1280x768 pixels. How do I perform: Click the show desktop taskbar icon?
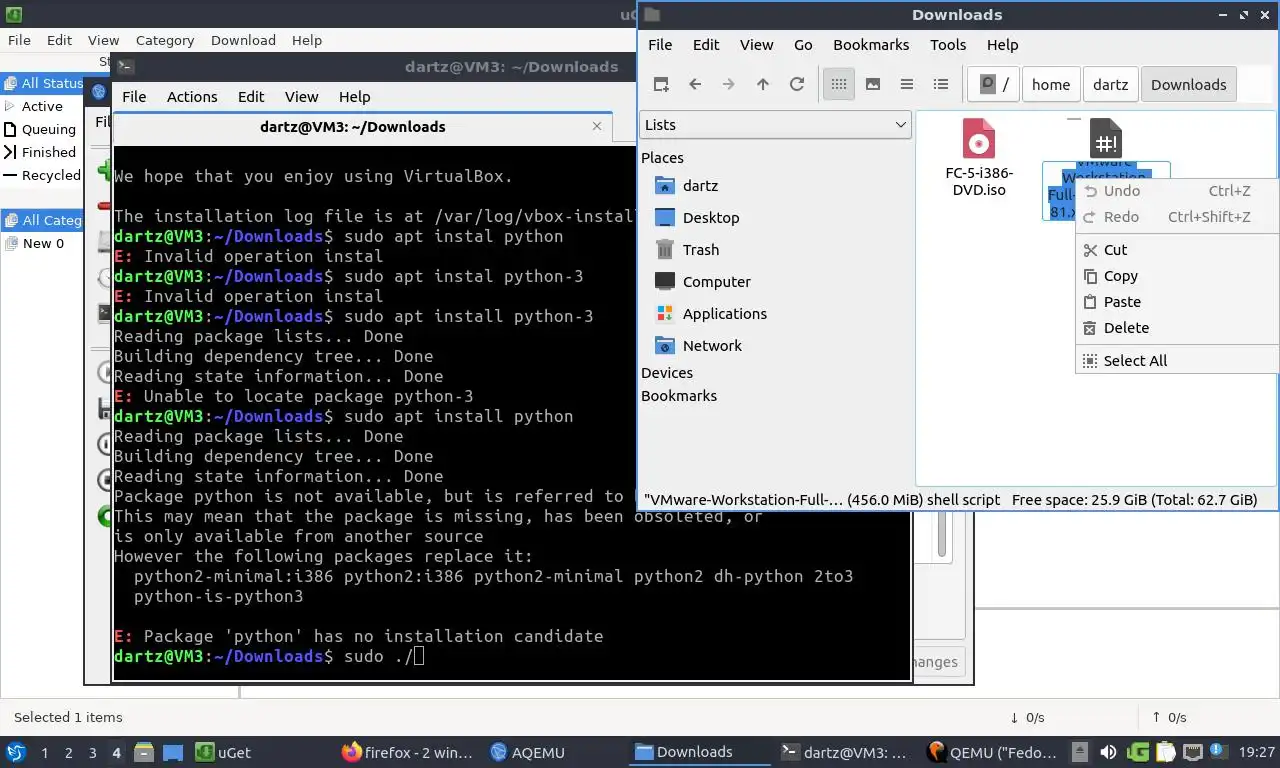tap(173, 752)
